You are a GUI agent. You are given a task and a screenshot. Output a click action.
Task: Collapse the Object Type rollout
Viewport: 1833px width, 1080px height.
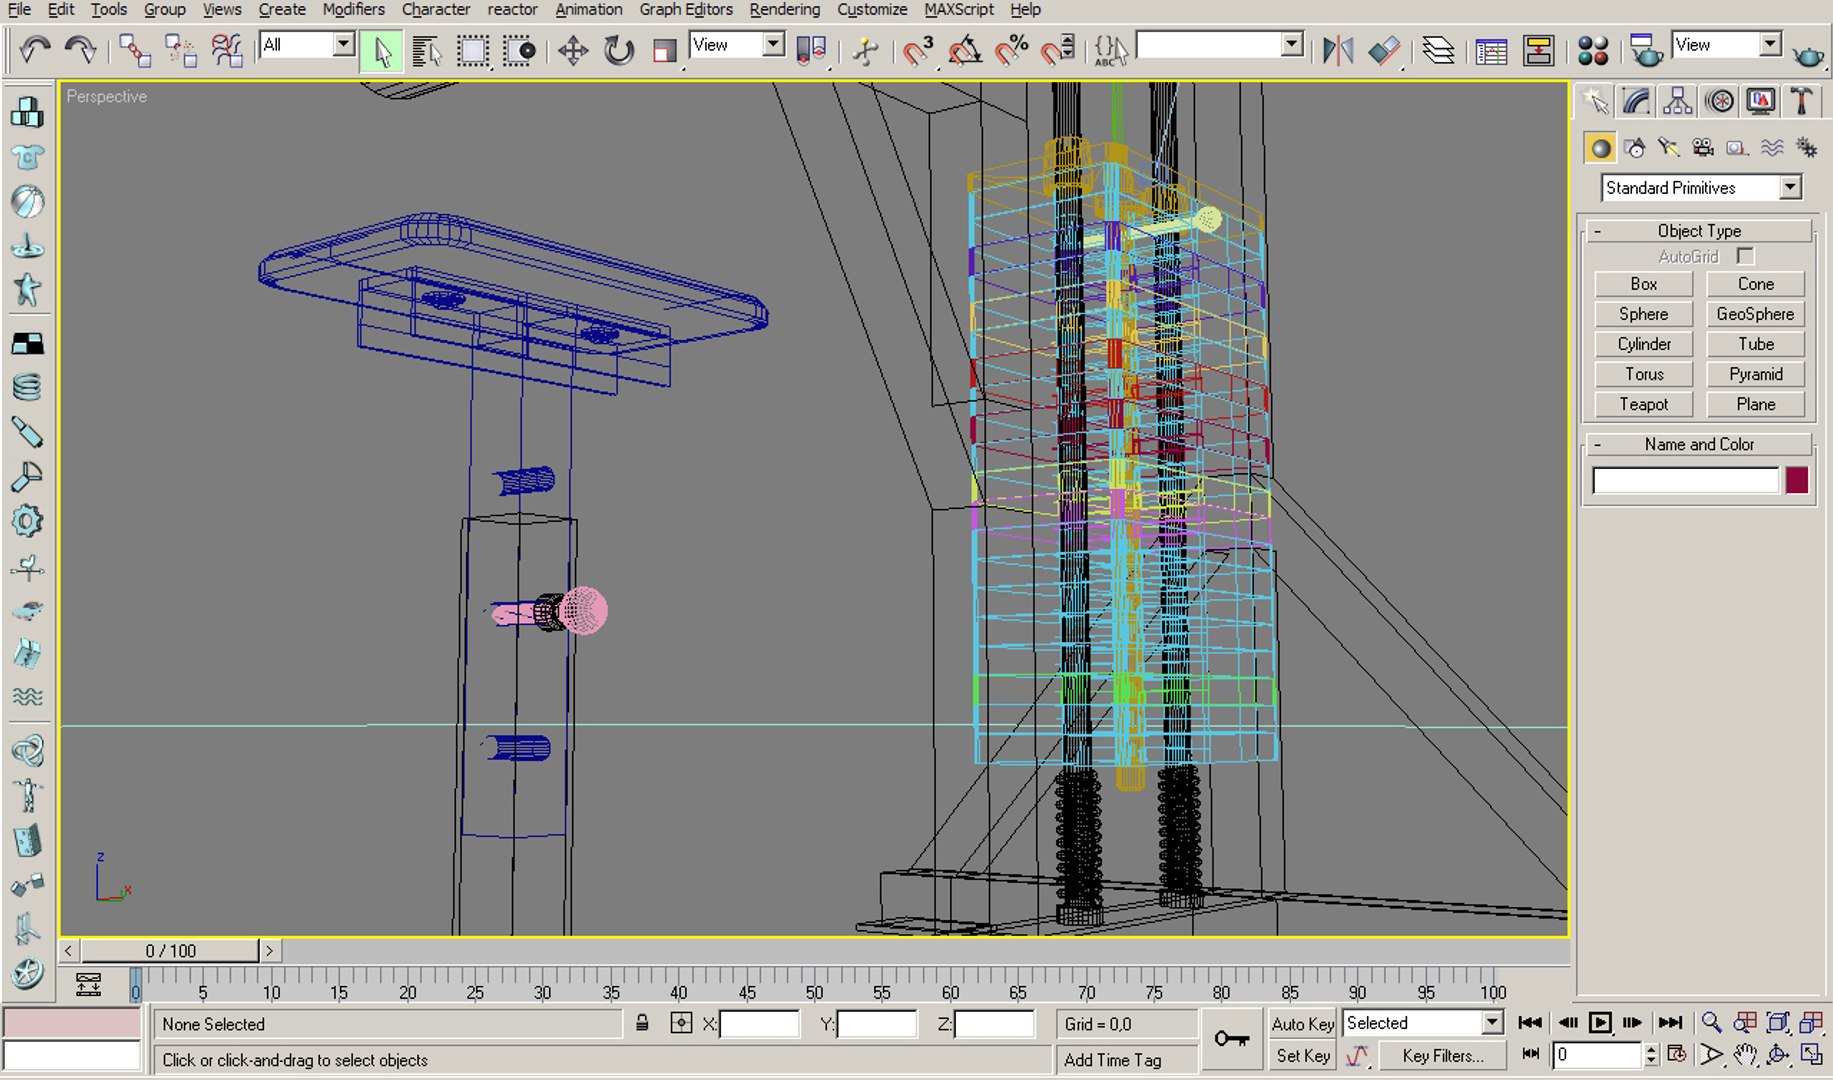click(x=1698, y=231)
